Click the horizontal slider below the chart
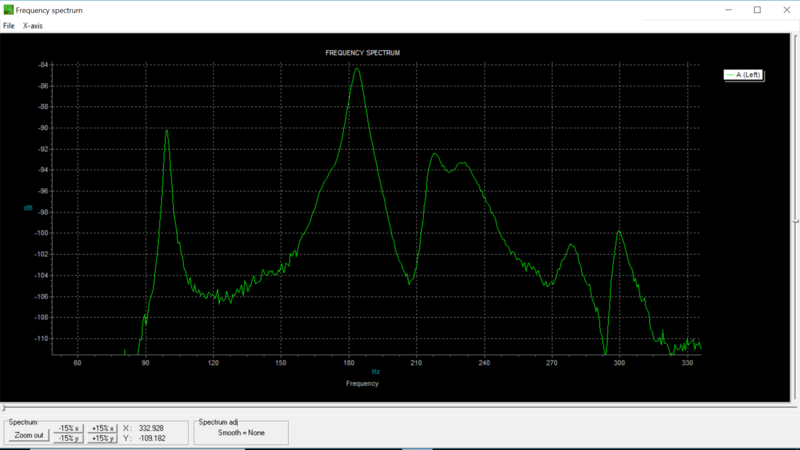The width and height of the screenshot is (800, 450). tap(398, 408)
